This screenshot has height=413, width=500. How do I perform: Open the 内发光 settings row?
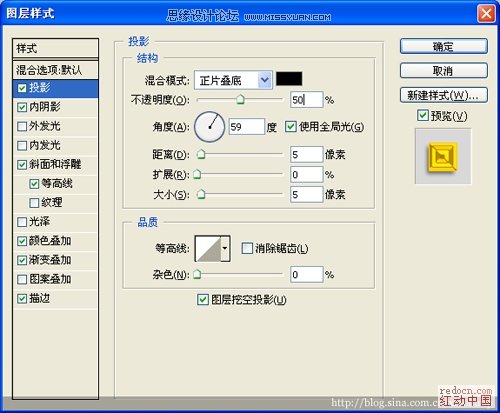tap(55, 145)
